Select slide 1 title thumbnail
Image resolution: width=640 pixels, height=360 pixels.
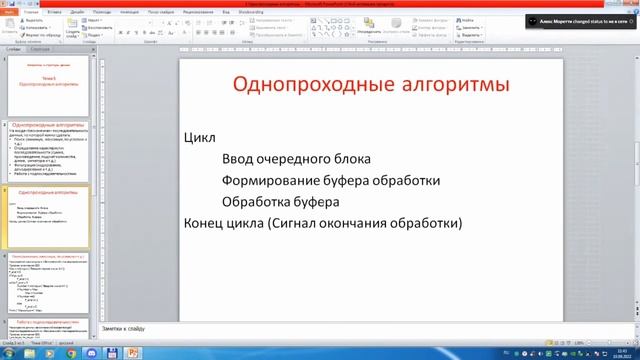[48, 86]
